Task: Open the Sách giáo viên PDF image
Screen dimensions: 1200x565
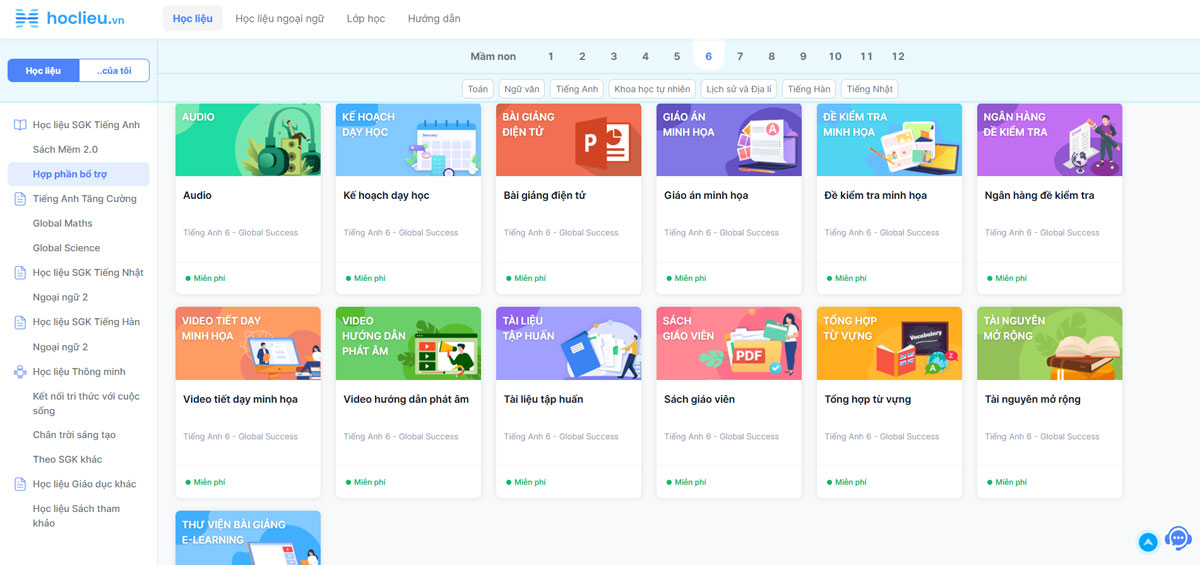Action: tap(729, 344)
